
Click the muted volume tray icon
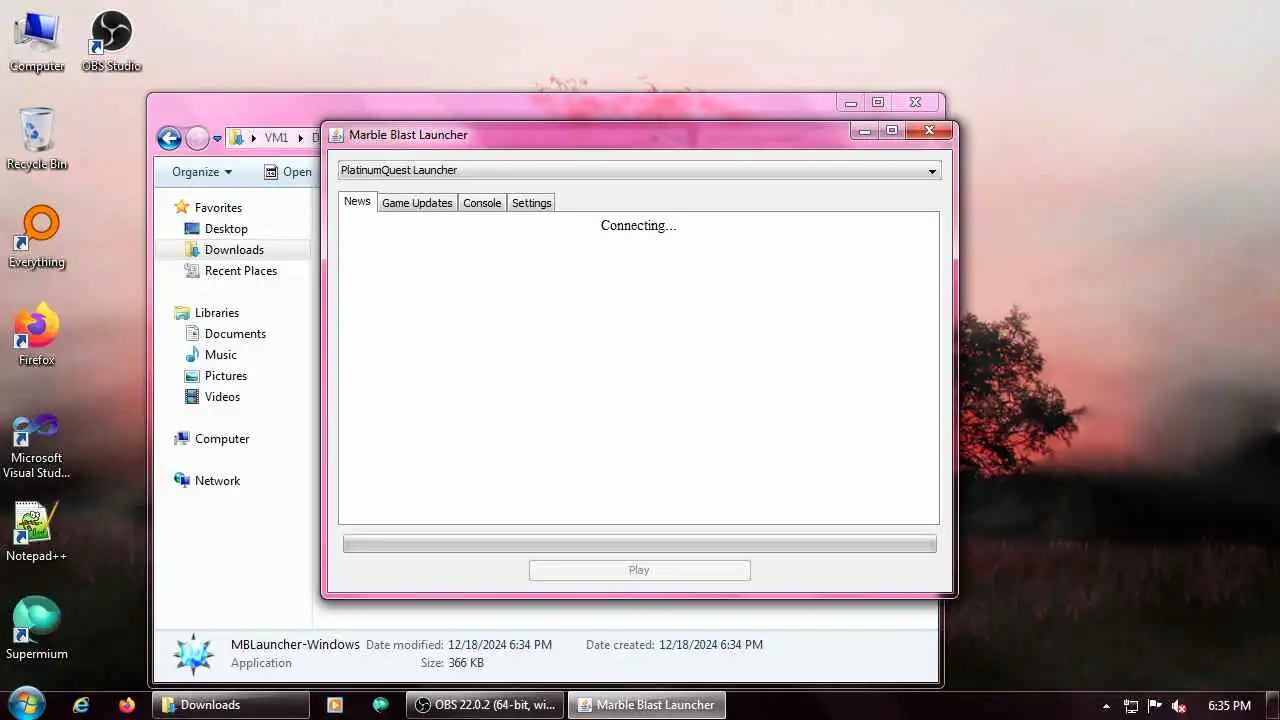1180,705
